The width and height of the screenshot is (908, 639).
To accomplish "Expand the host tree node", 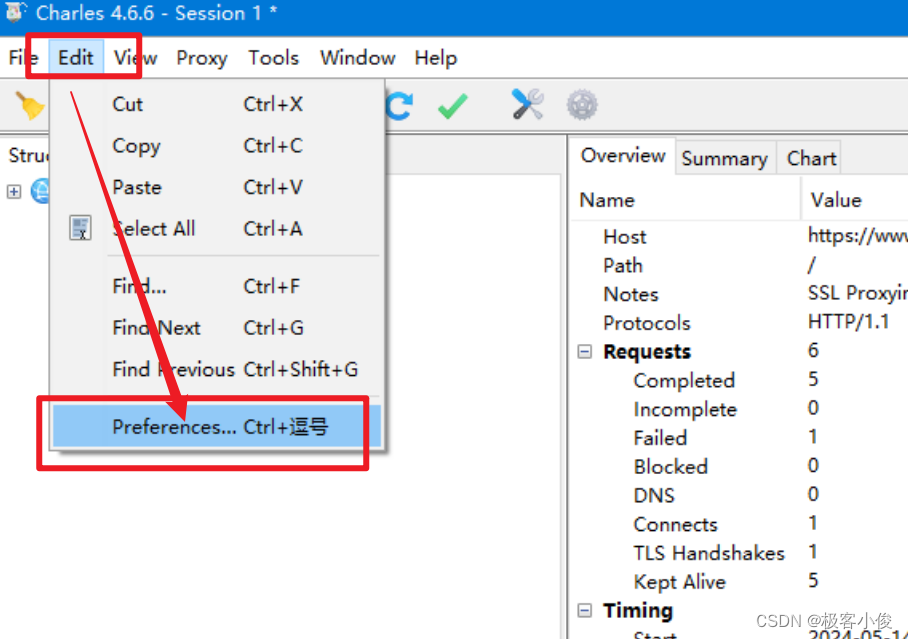I will pos(14,192).
